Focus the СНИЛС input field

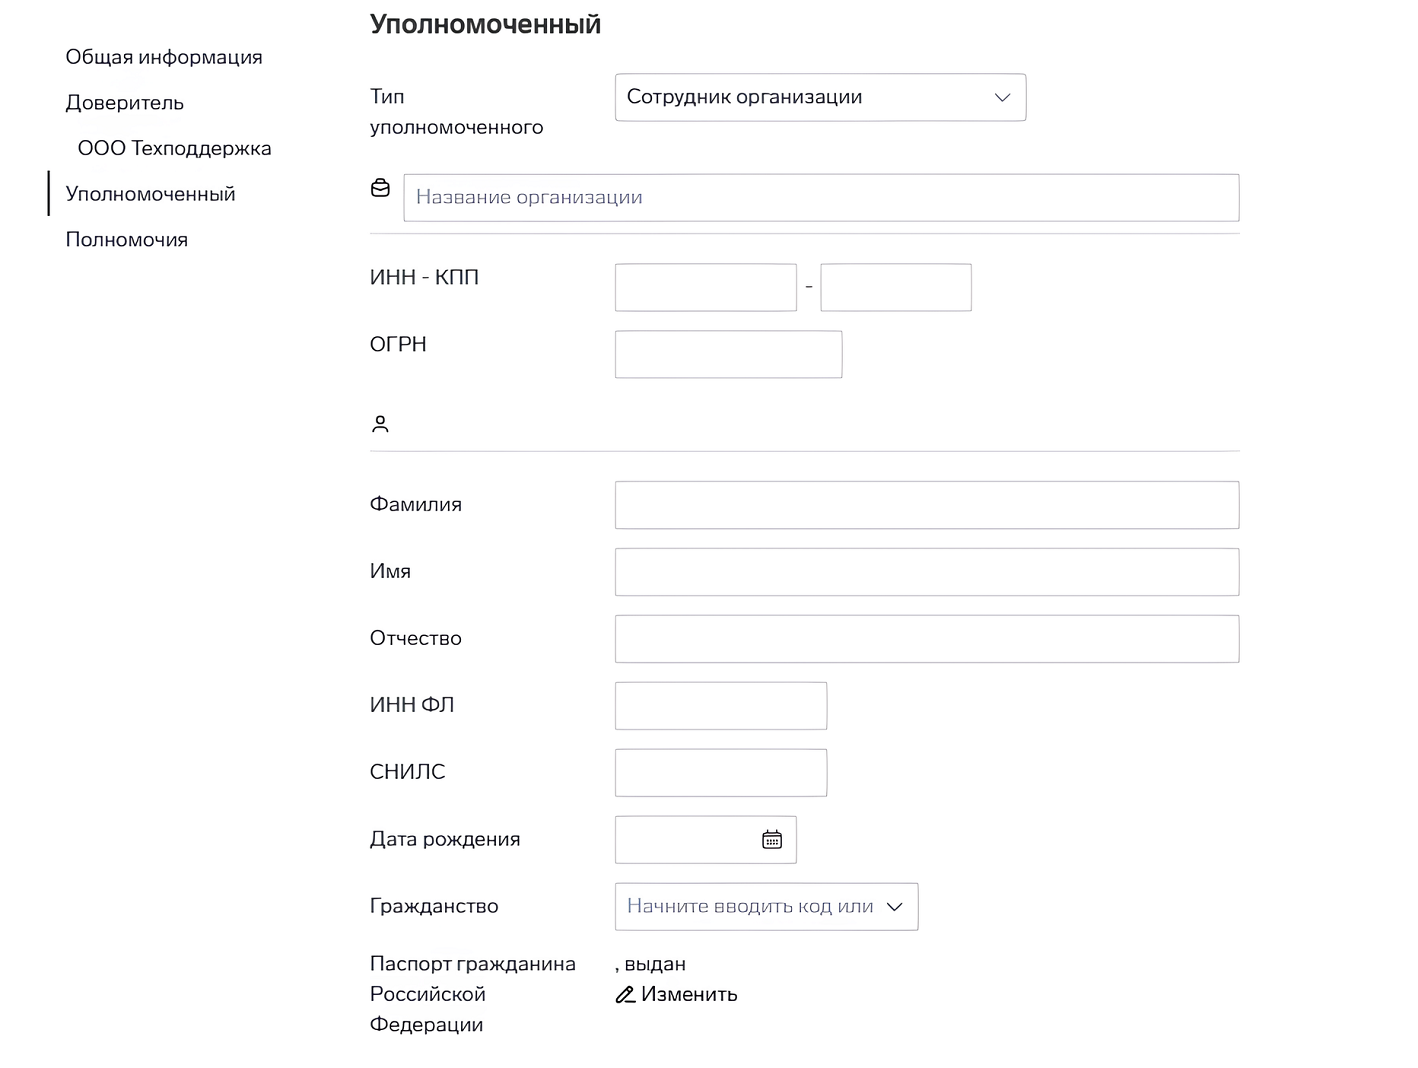721,773
